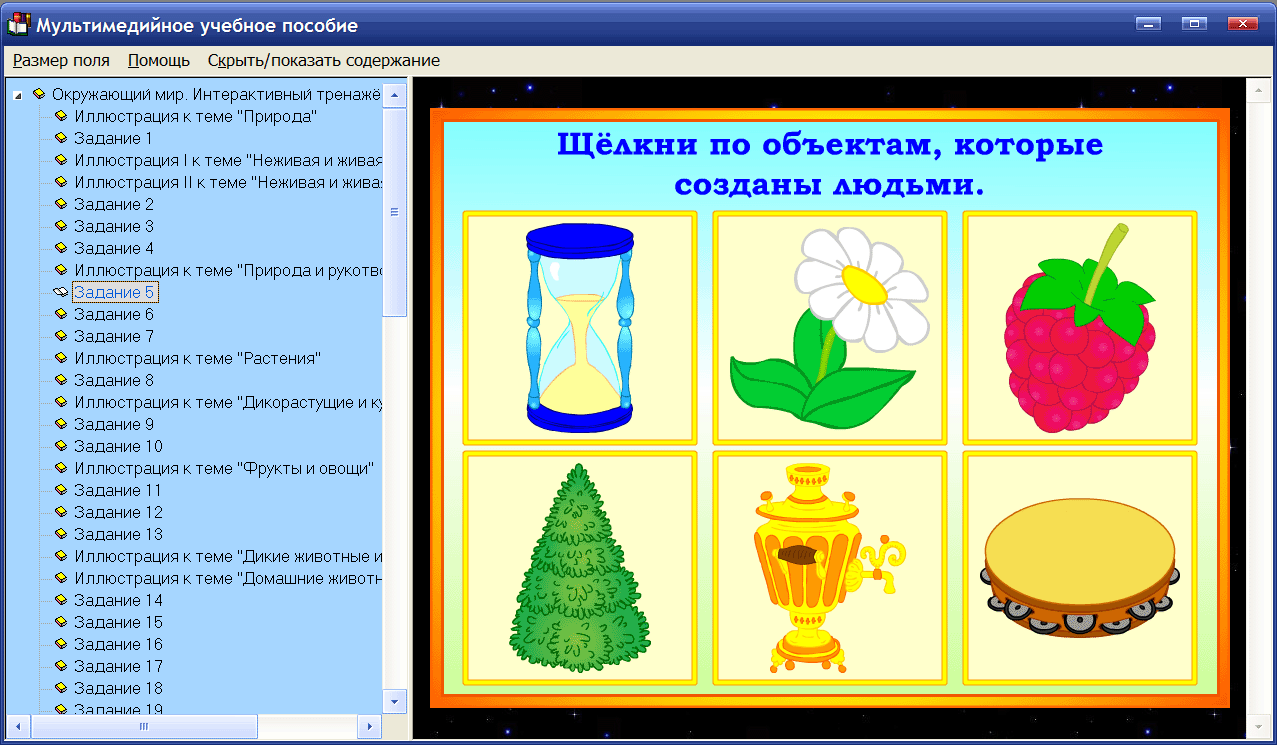The image size is (1277, 745).
Task: Select Задание 8 in the contents tree
Action: point(113,380)
